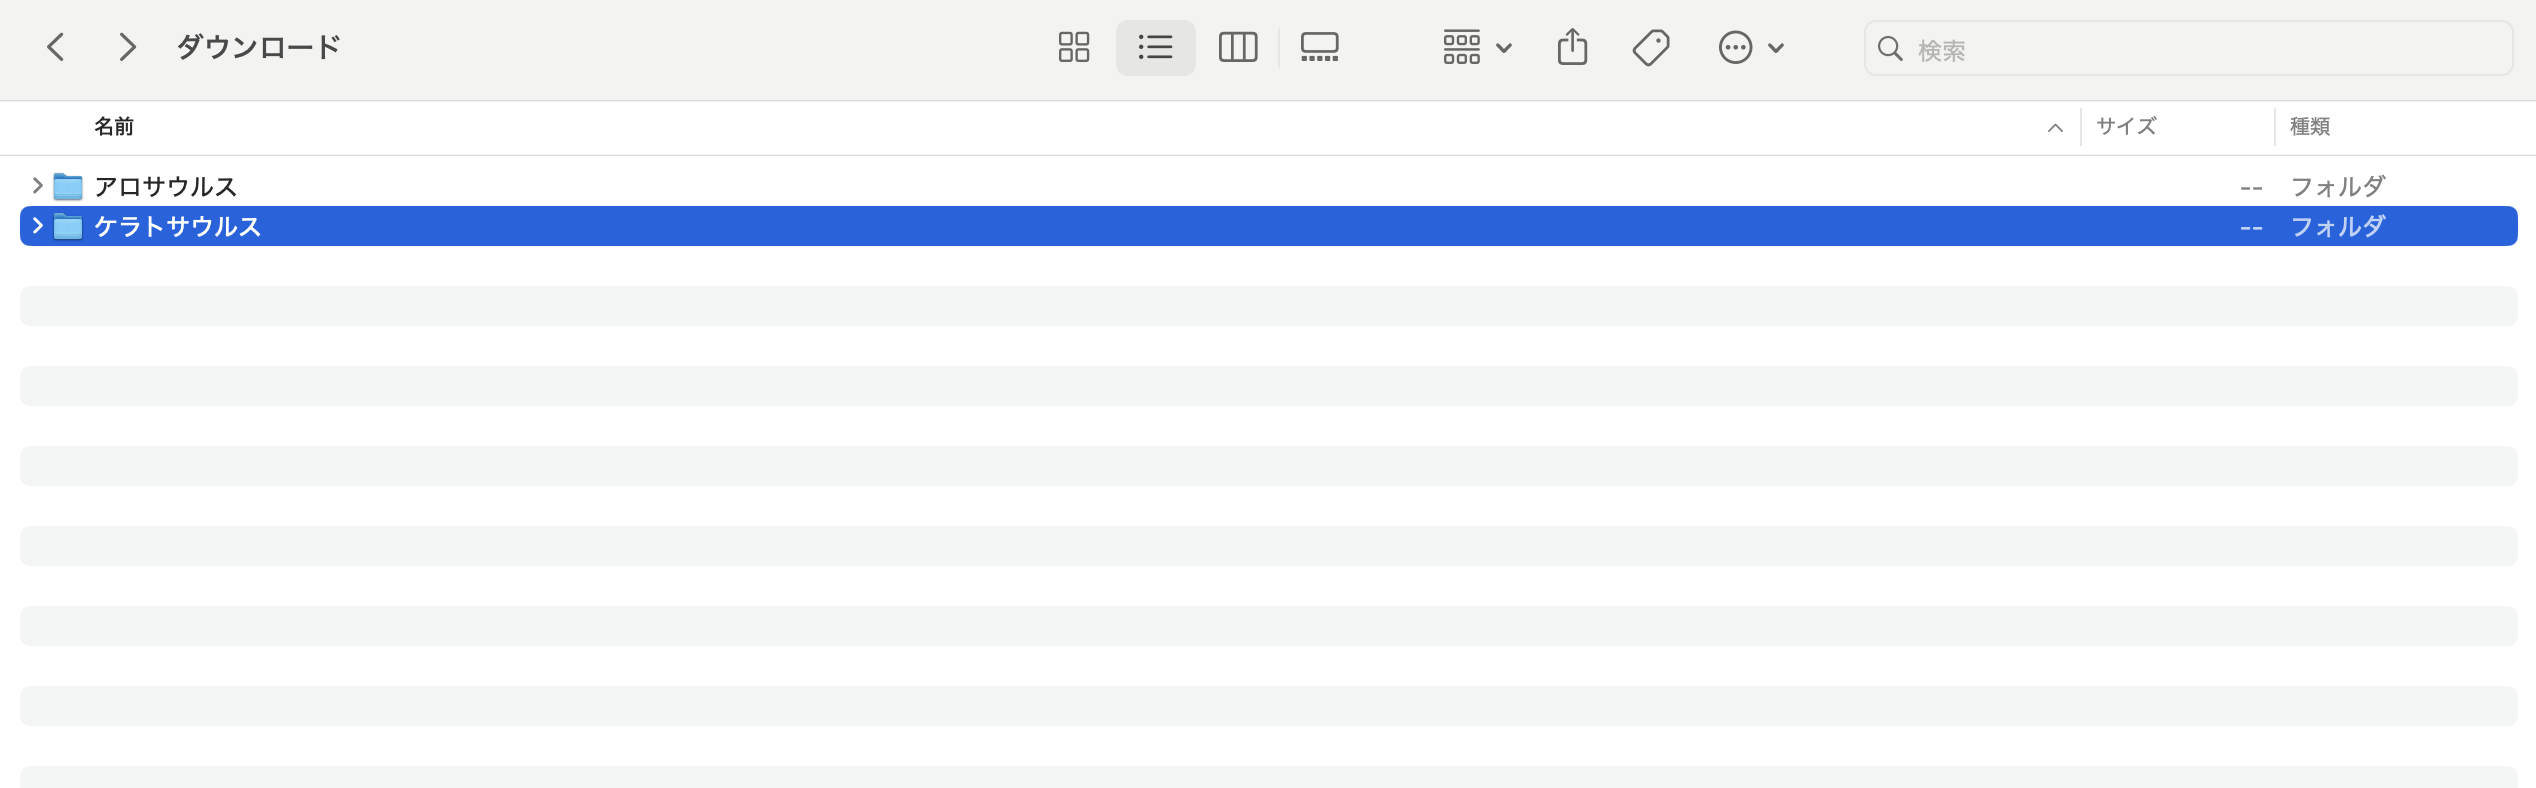The width and height of the screenshot is (2536, 788).
Task: Toggle sort direction arrow in name column
Action: pyautogui.click(x=2055, y=128)
